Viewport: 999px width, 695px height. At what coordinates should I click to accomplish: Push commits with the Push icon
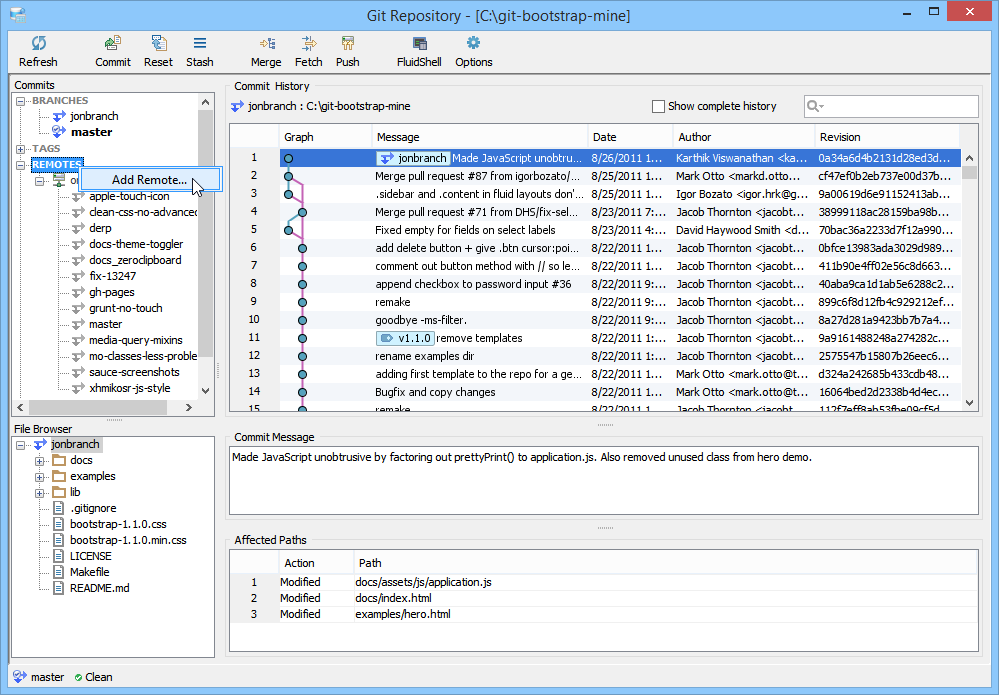click(347, 43)
